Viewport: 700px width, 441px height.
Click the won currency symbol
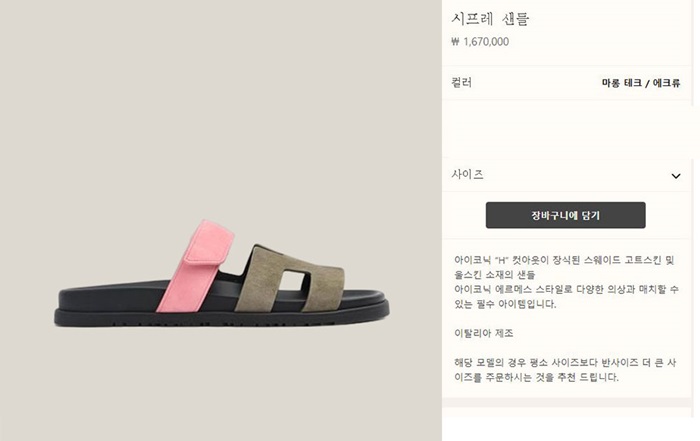(455, 42)
